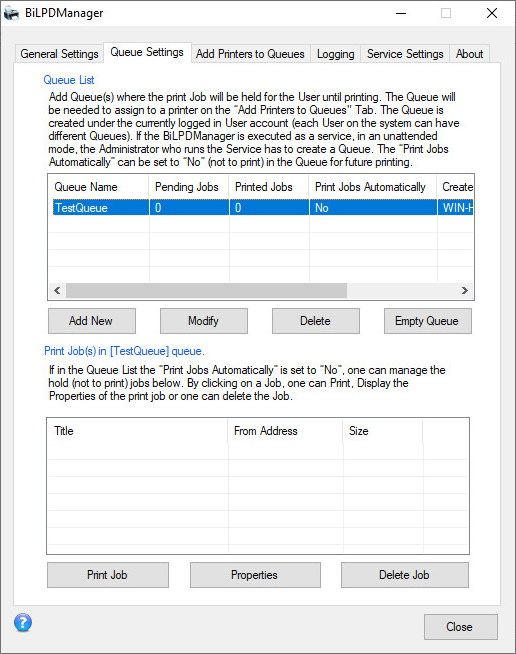The image size is (516, 654).
Task: Click the queue list horizontal scrollbar thumb
Action: tap(206, 290)
